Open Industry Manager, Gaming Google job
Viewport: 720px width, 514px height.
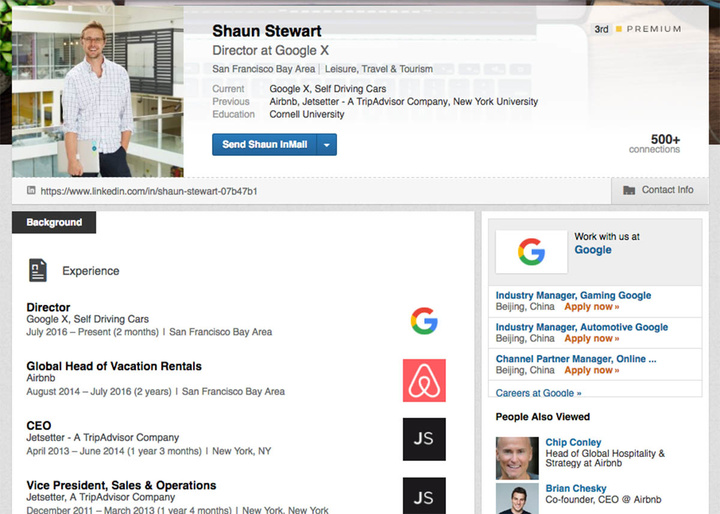tap(573, 295)
